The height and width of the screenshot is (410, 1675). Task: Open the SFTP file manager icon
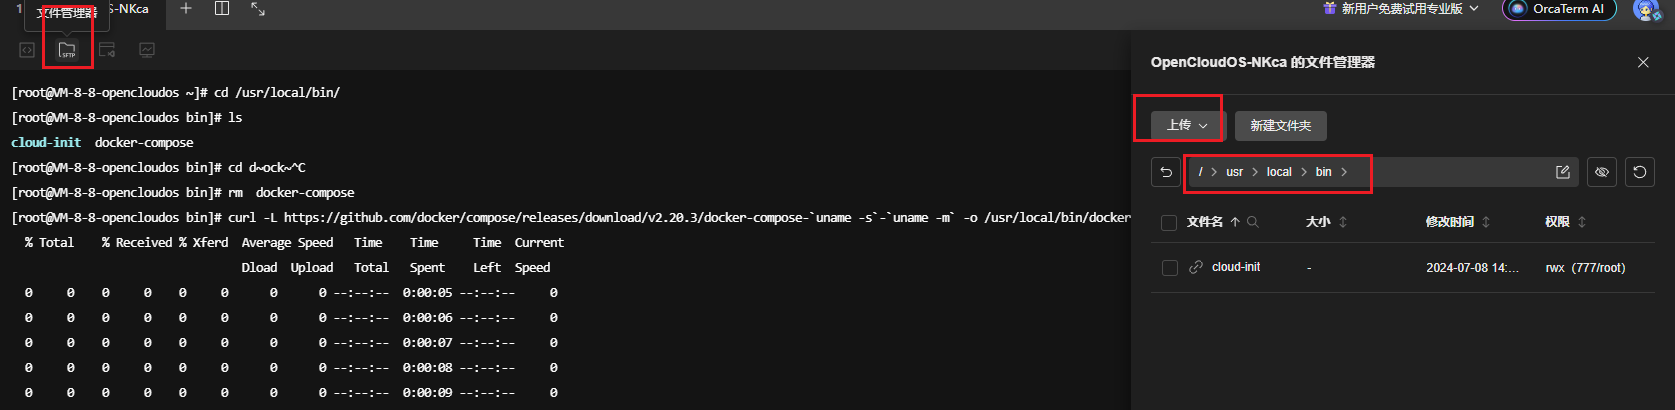(x=67, y=50)
